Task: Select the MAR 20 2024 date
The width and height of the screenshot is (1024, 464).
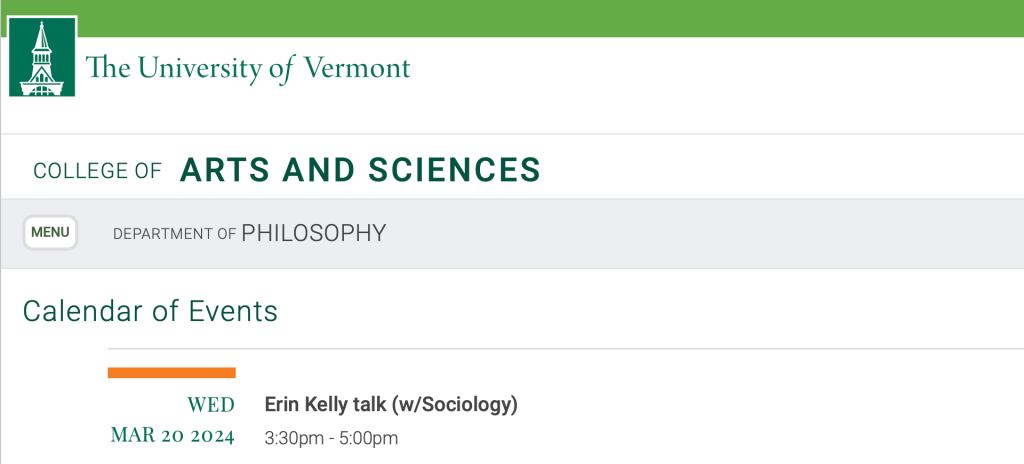Action: 172,436
